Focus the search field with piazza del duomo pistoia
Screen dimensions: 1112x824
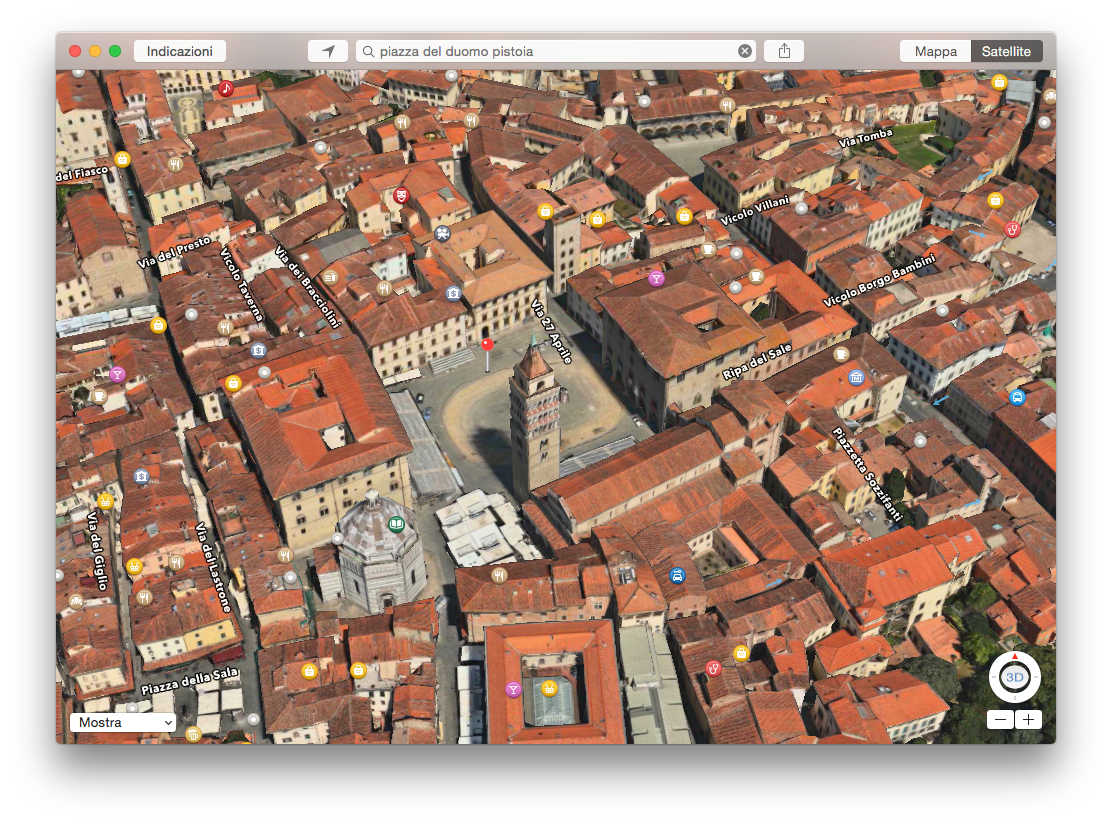pyautogui.click(x=555, y=51)
